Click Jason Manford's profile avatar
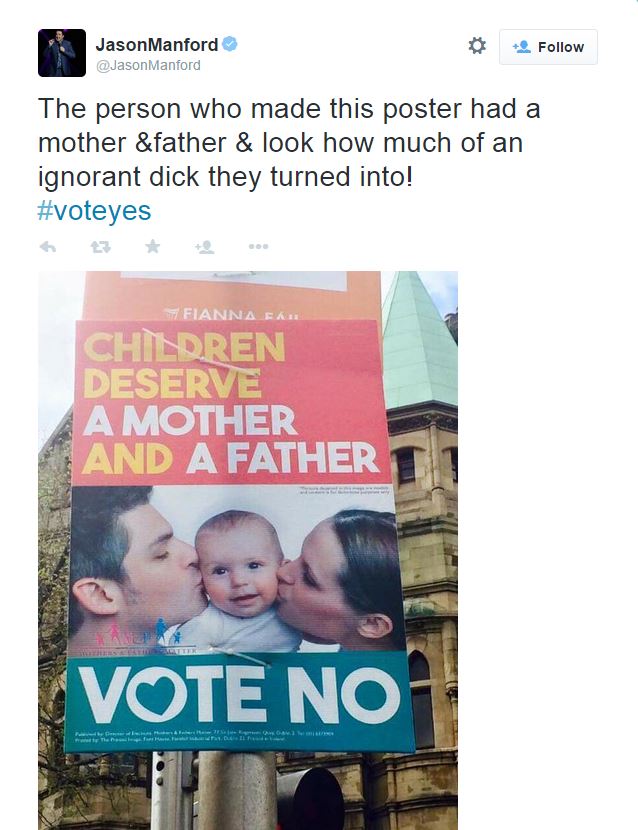The image size is (638, 830). 62,53
